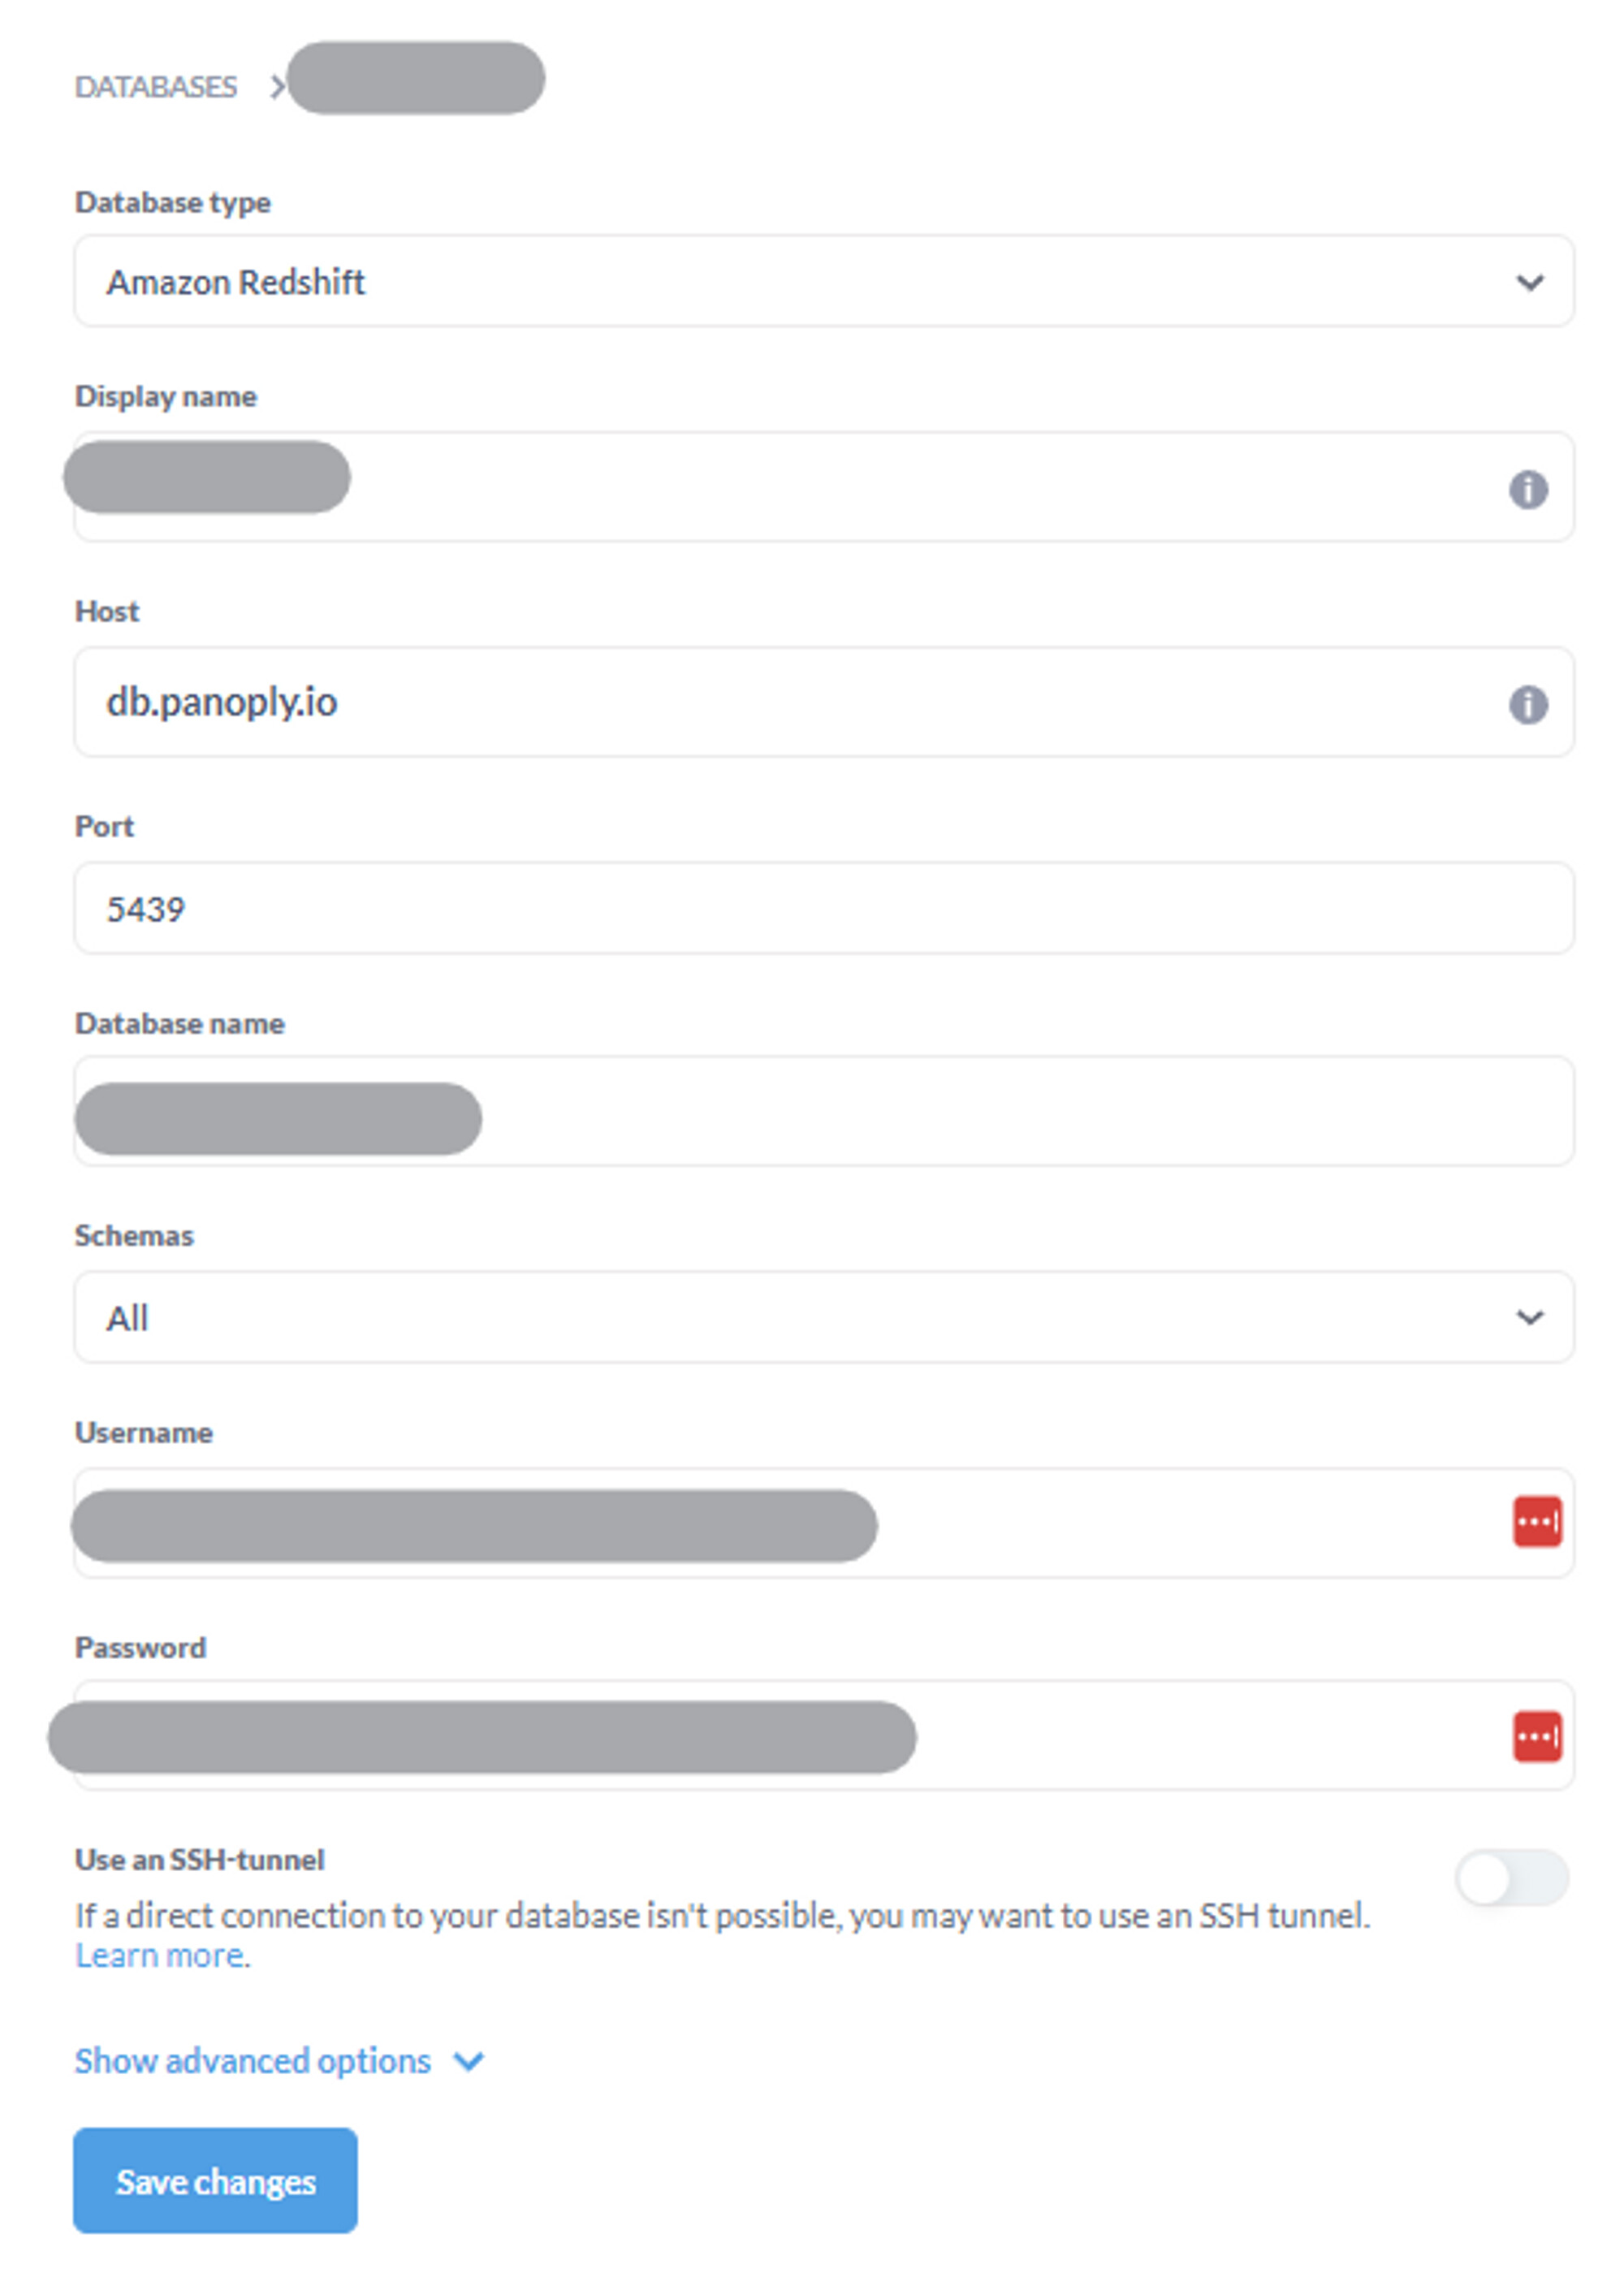Open the Schemas dropdown showing All
The height and width of the screenshot is (2282, 1624).
[824, 1317]
